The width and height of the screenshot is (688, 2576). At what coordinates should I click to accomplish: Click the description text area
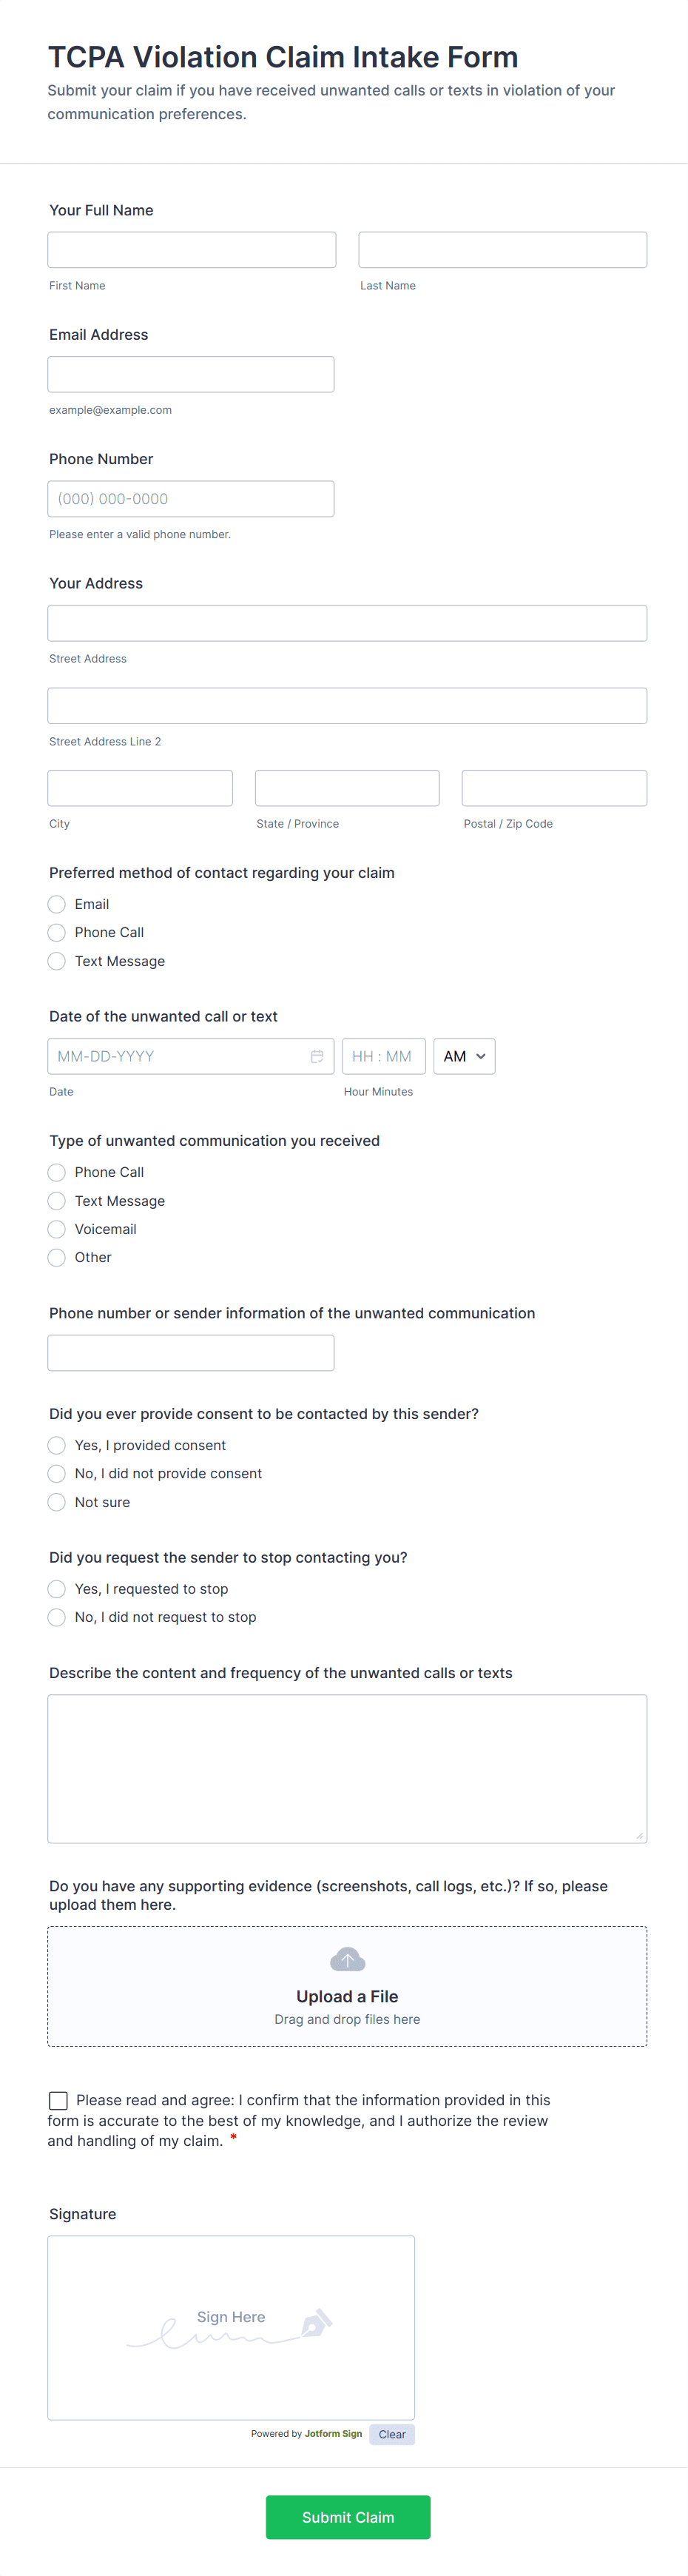347,1768
